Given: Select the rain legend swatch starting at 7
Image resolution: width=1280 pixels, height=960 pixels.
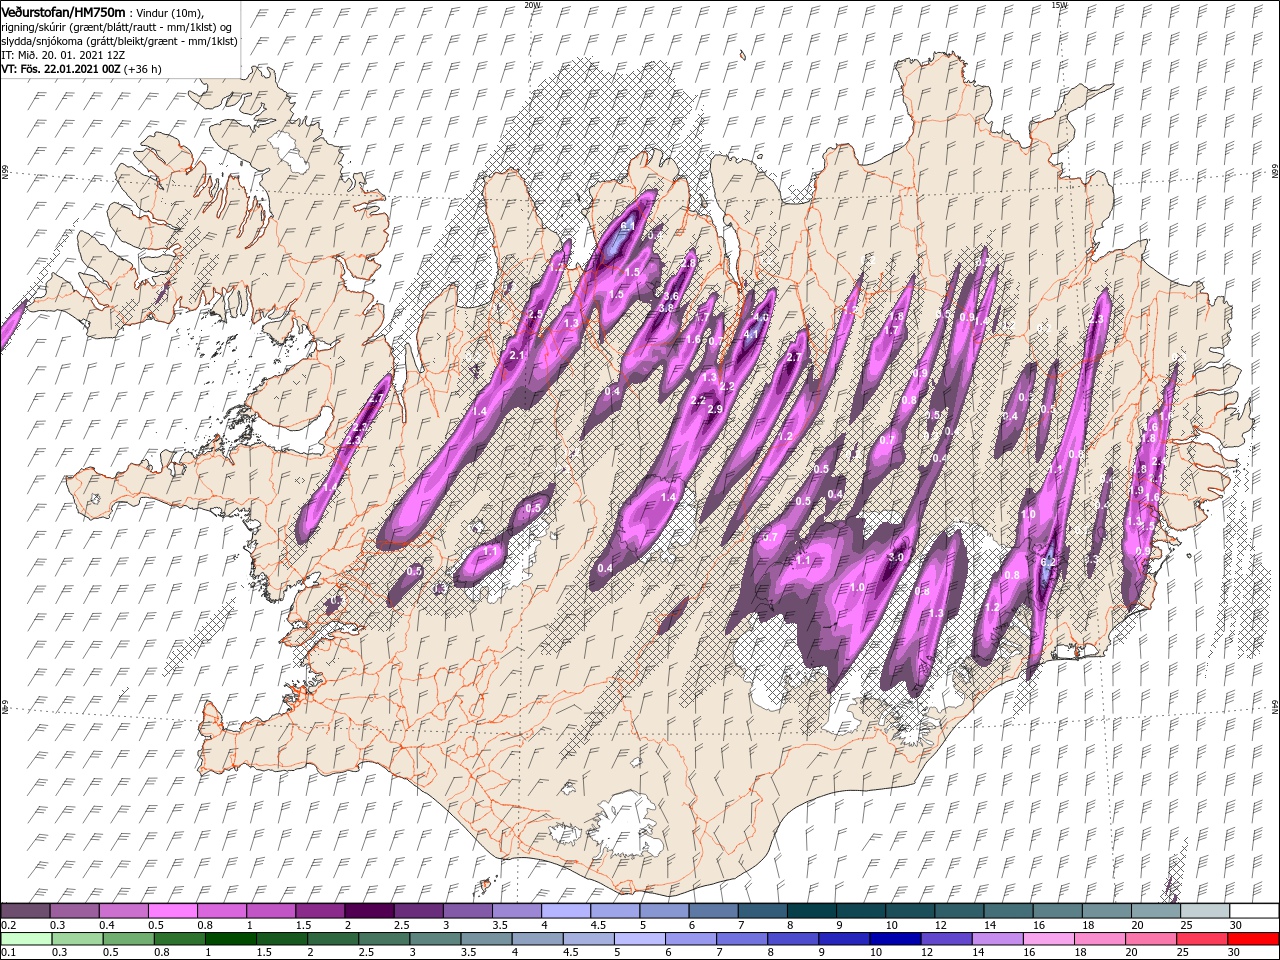Looking at the screenshot, I should pos(741,938).
